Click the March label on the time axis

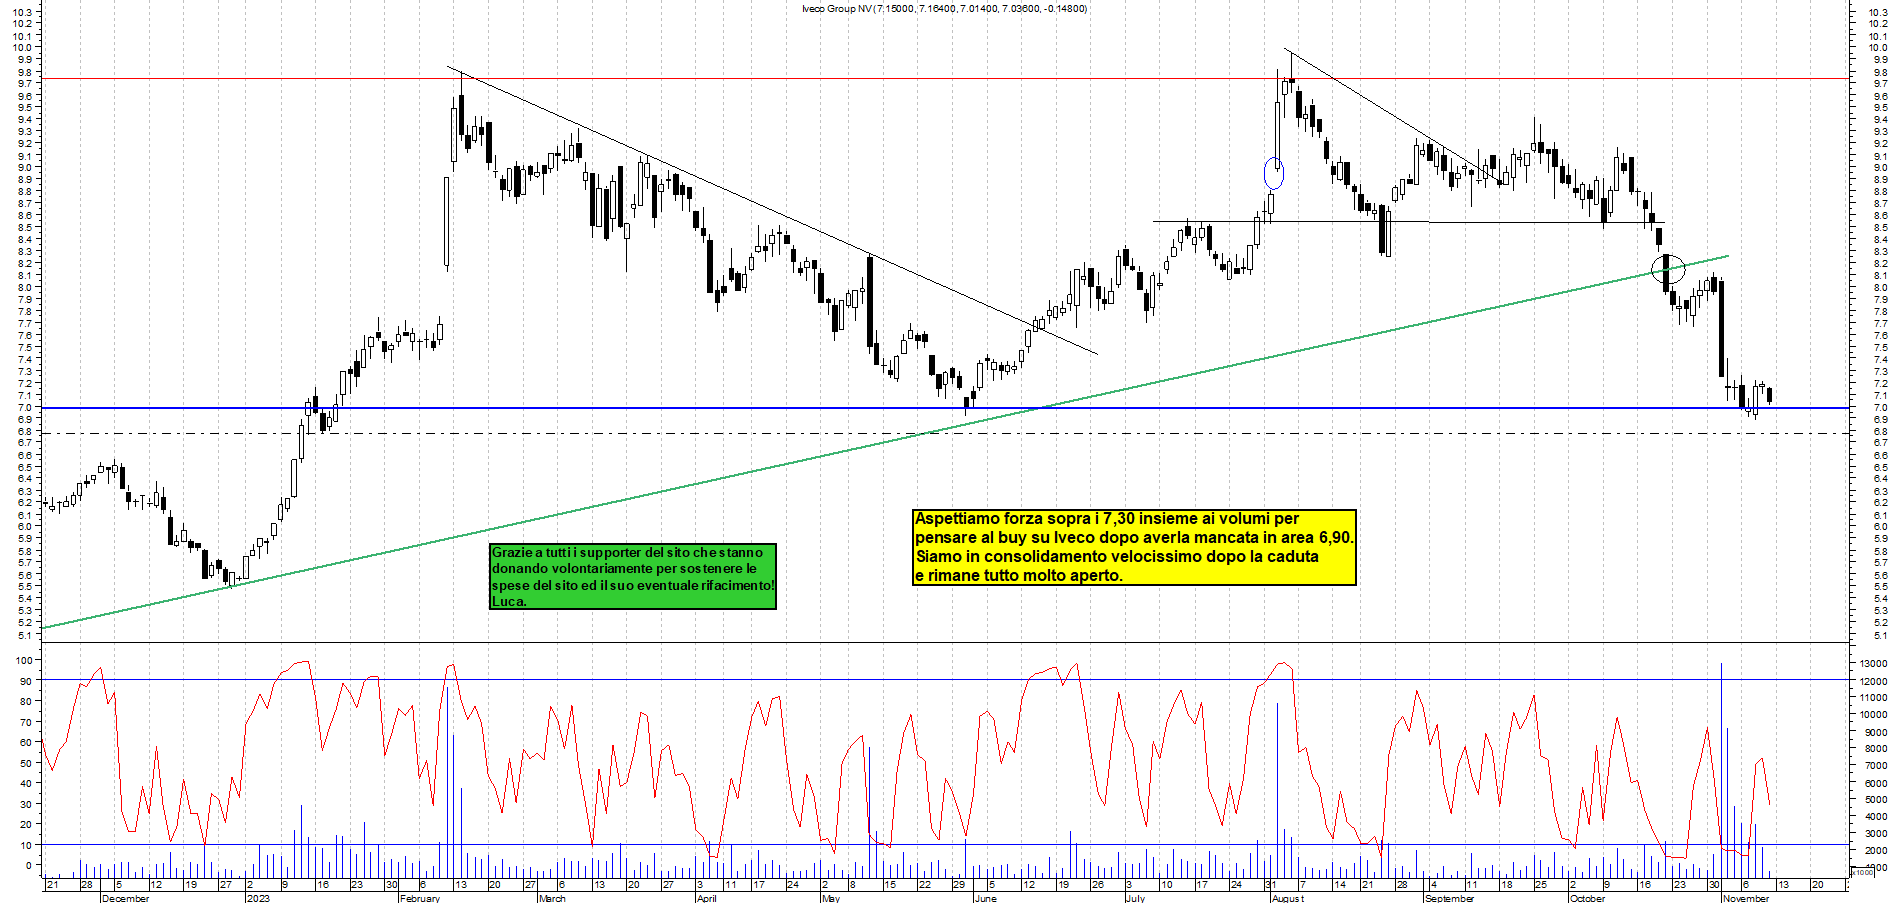tap(552, 898)
